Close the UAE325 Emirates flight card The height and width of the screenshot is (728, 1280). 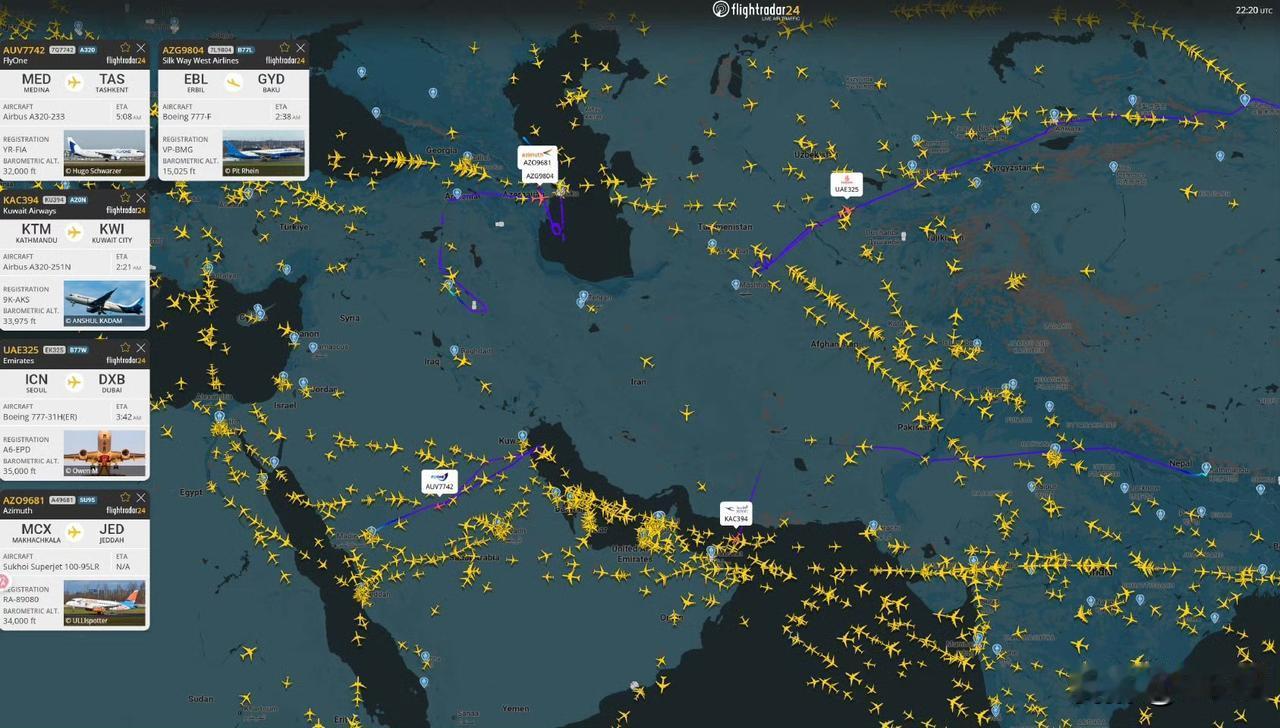(141, 348)
